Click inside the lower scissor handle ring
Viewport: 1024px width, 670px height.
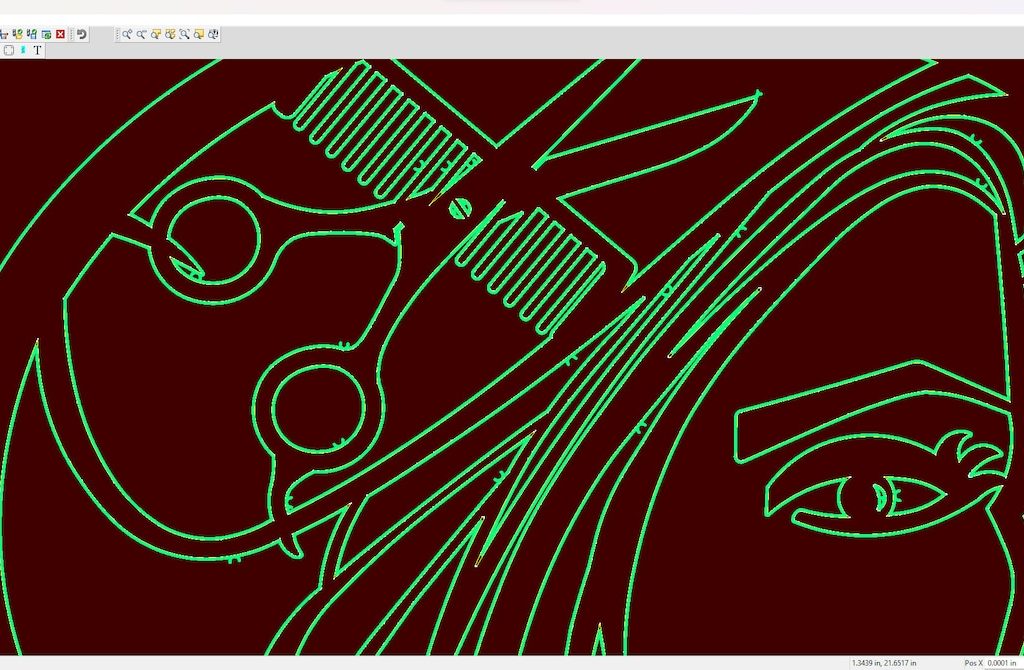coord(316,408)
